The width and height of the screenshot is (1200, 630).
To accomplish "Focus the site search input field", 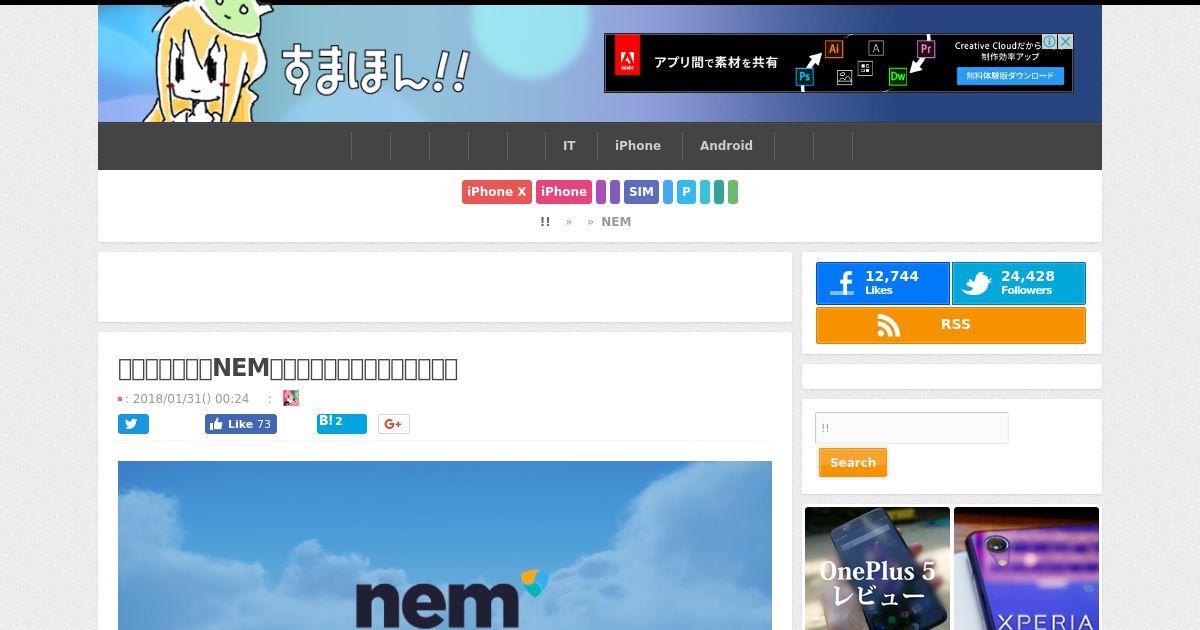I will coord(912,428).
